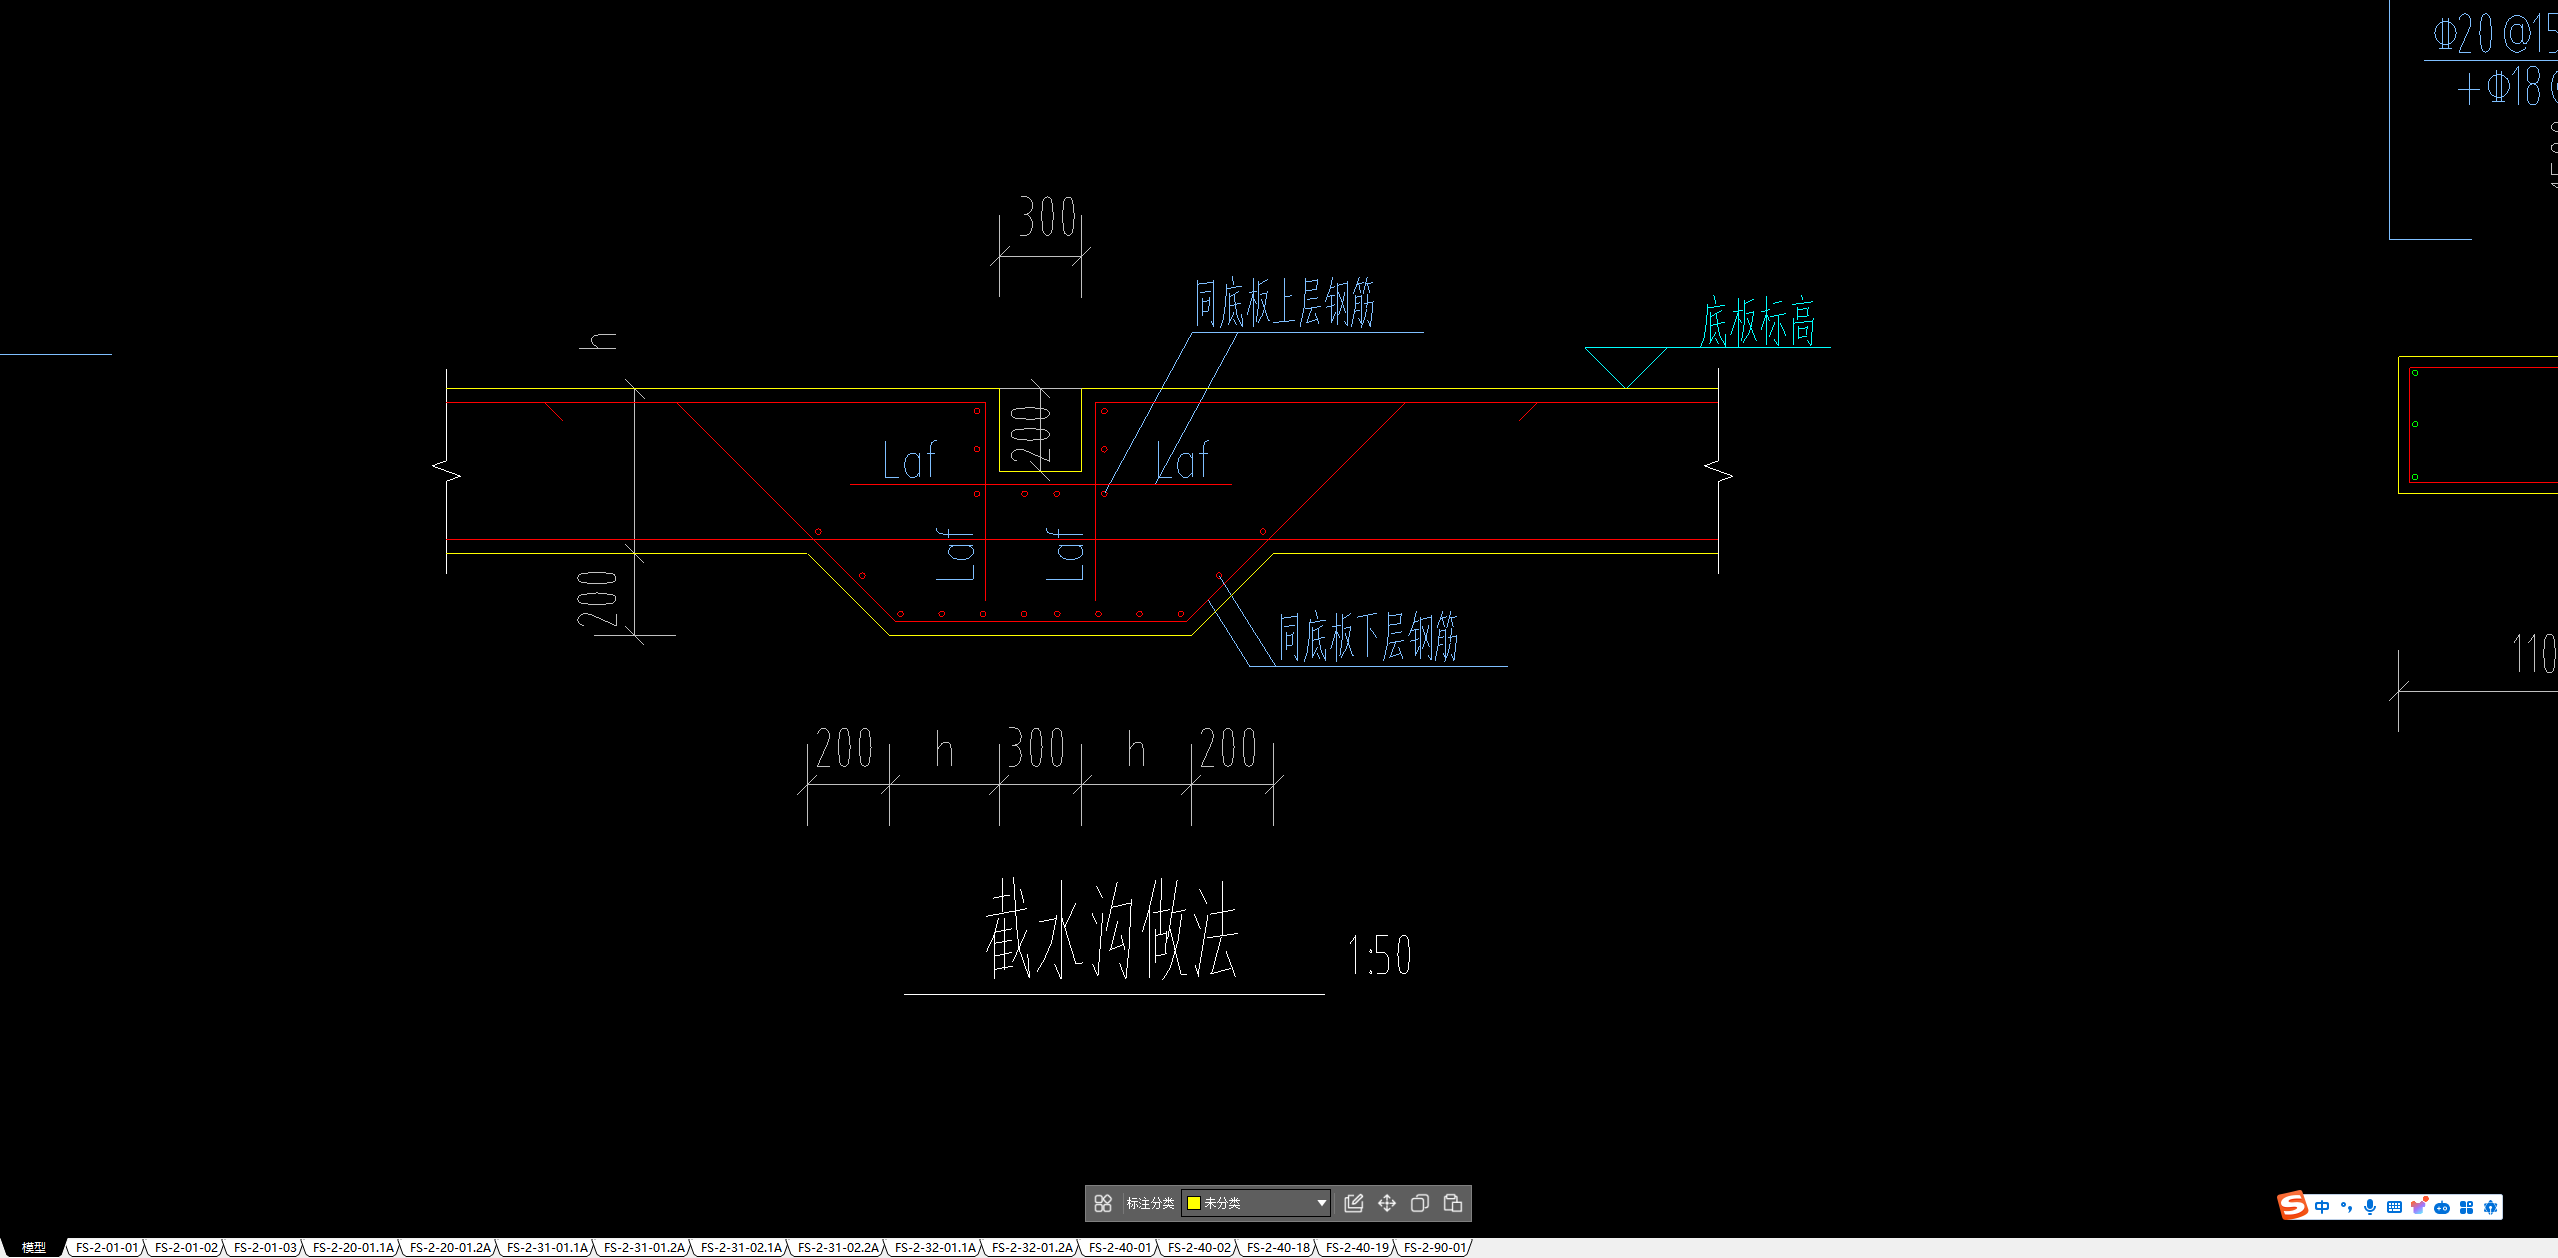2558x1258 pixels.
Task: Select layout tab FS-2-32-01.2A
Action: point(1032,1247)
